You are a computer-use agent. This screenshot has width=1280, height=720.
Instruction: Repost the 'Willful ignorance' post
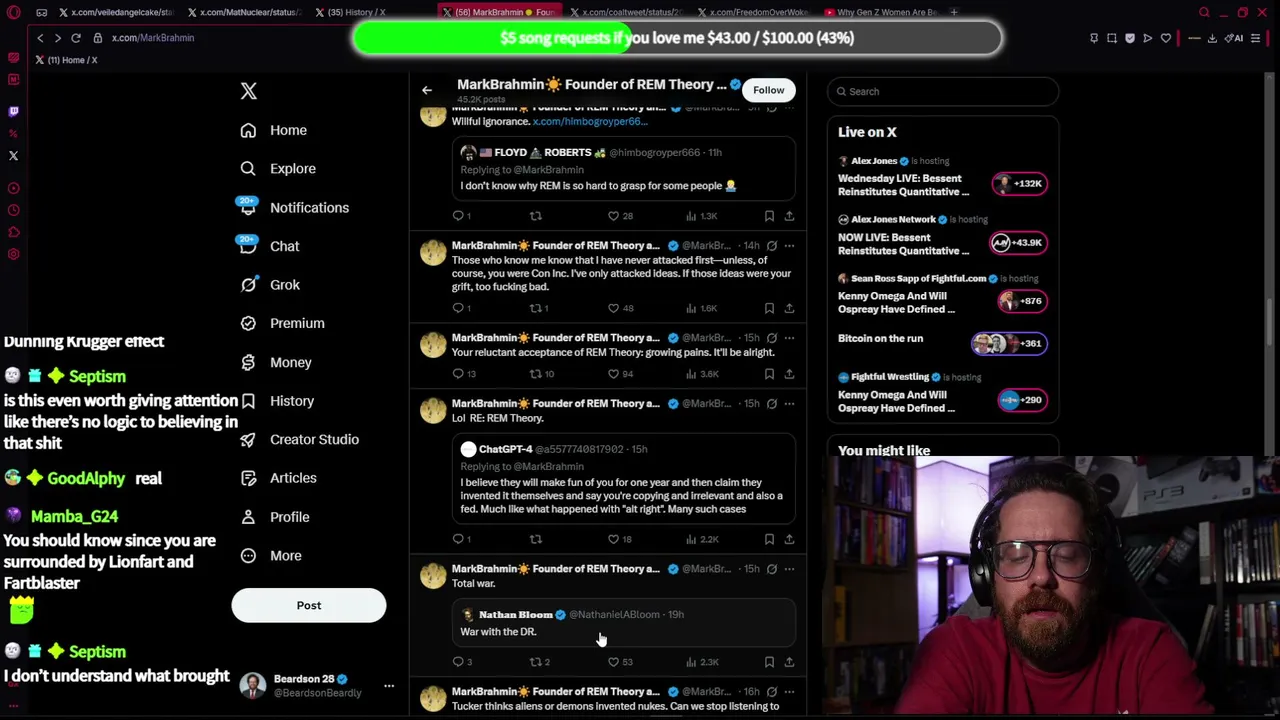click(x=536, y=216)
